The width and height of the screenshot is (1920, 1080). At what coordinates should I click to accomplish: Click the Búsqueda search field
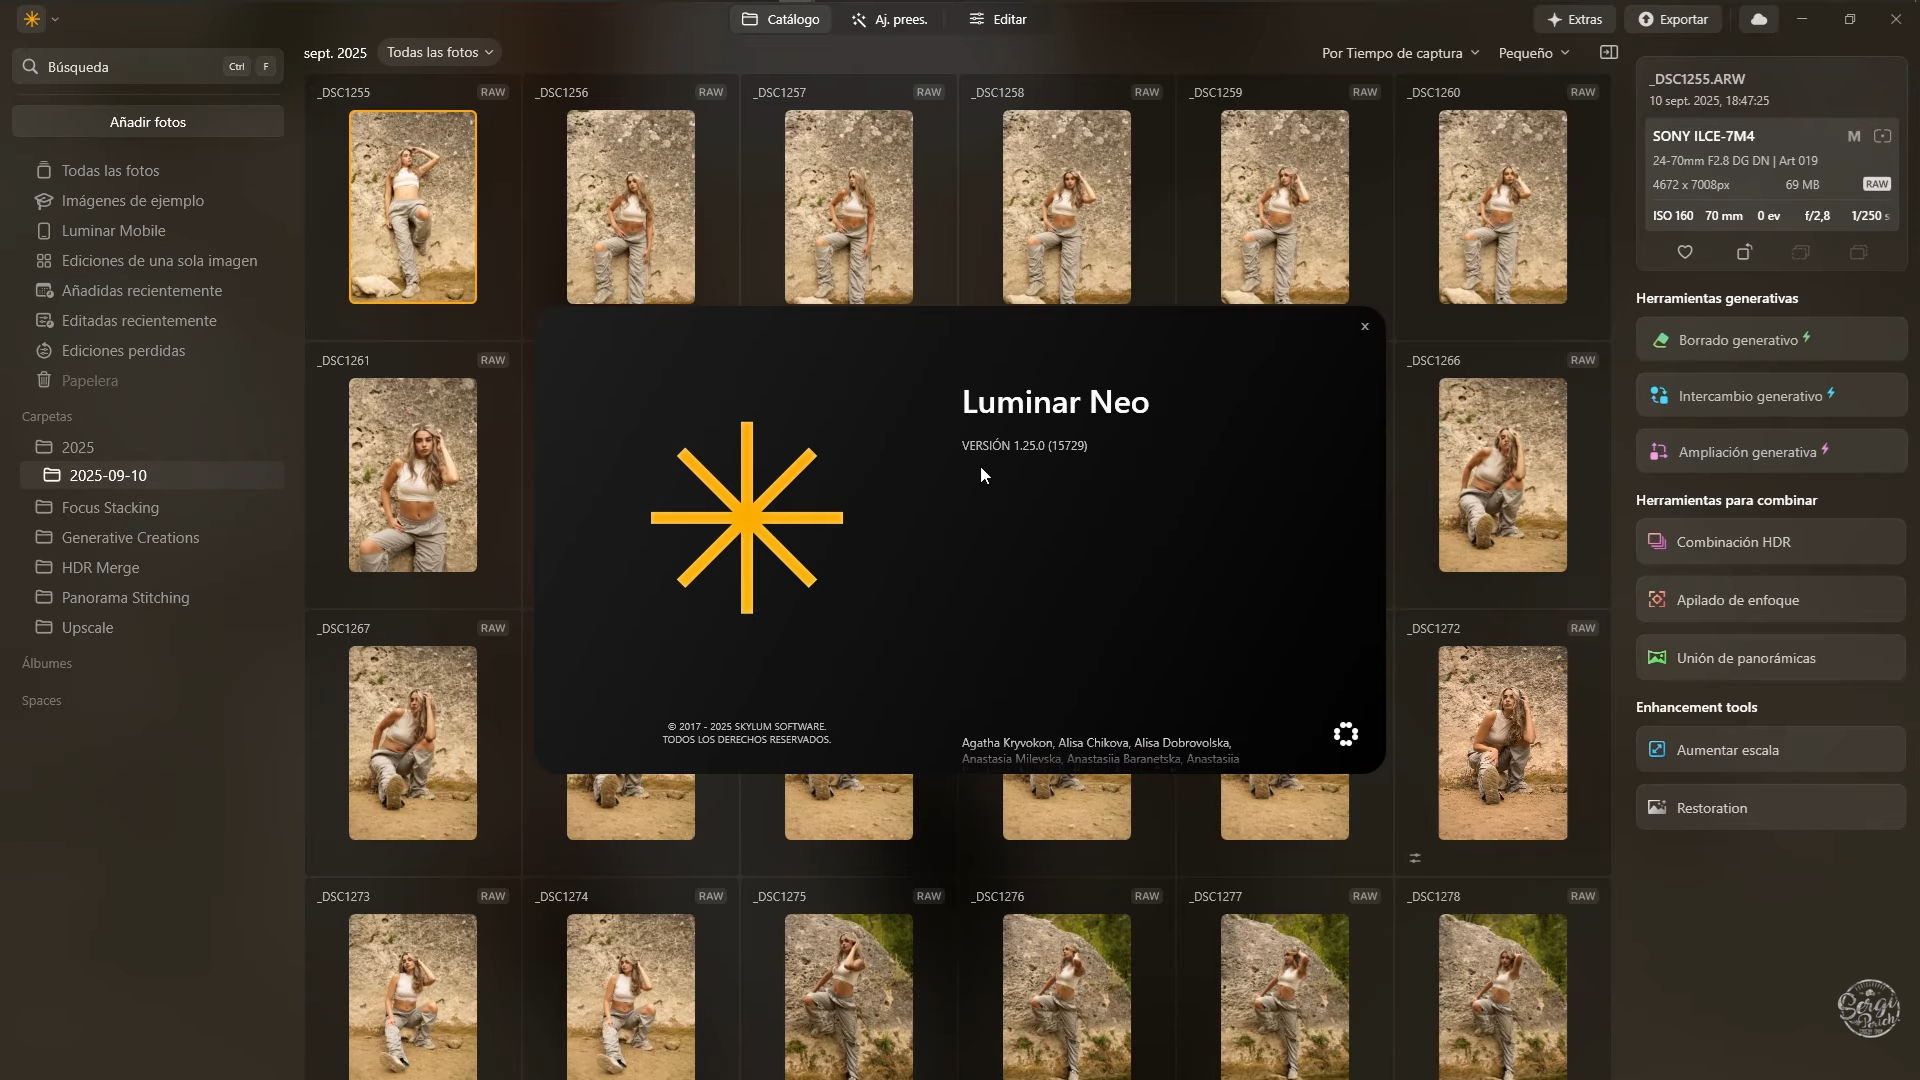130,67
